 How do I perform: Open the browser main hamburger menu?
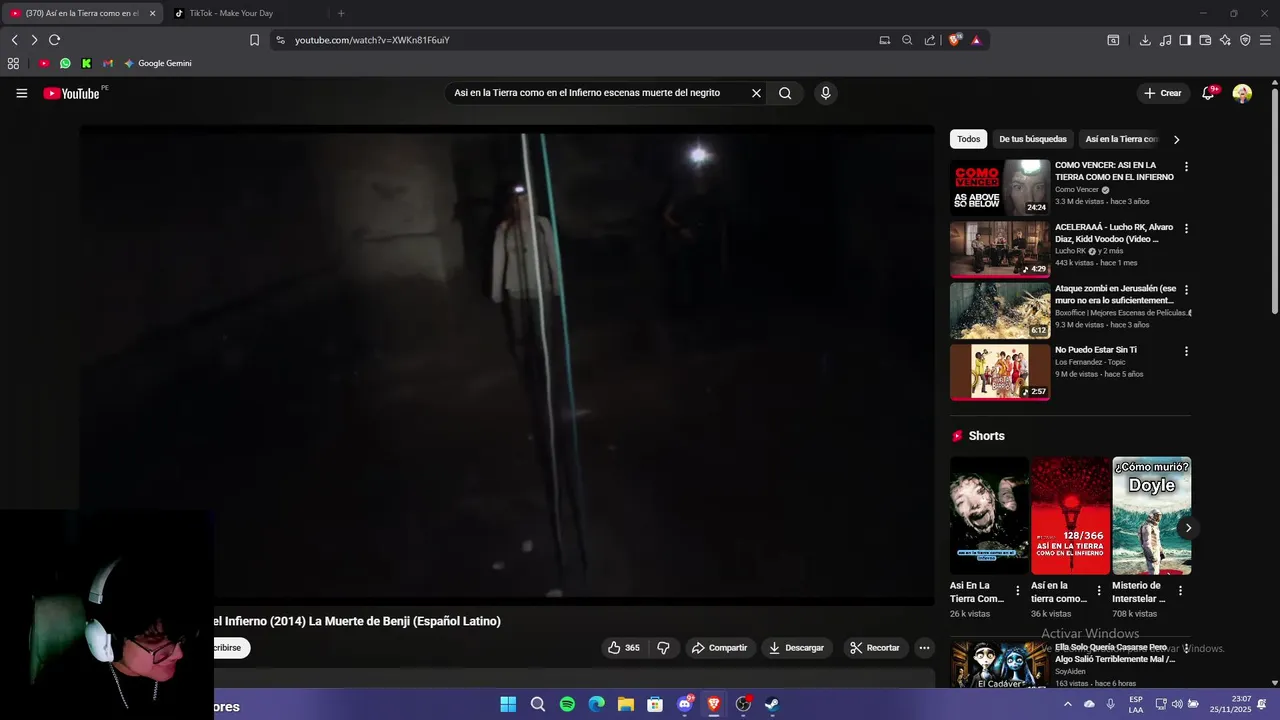[x=1266, y=40]
